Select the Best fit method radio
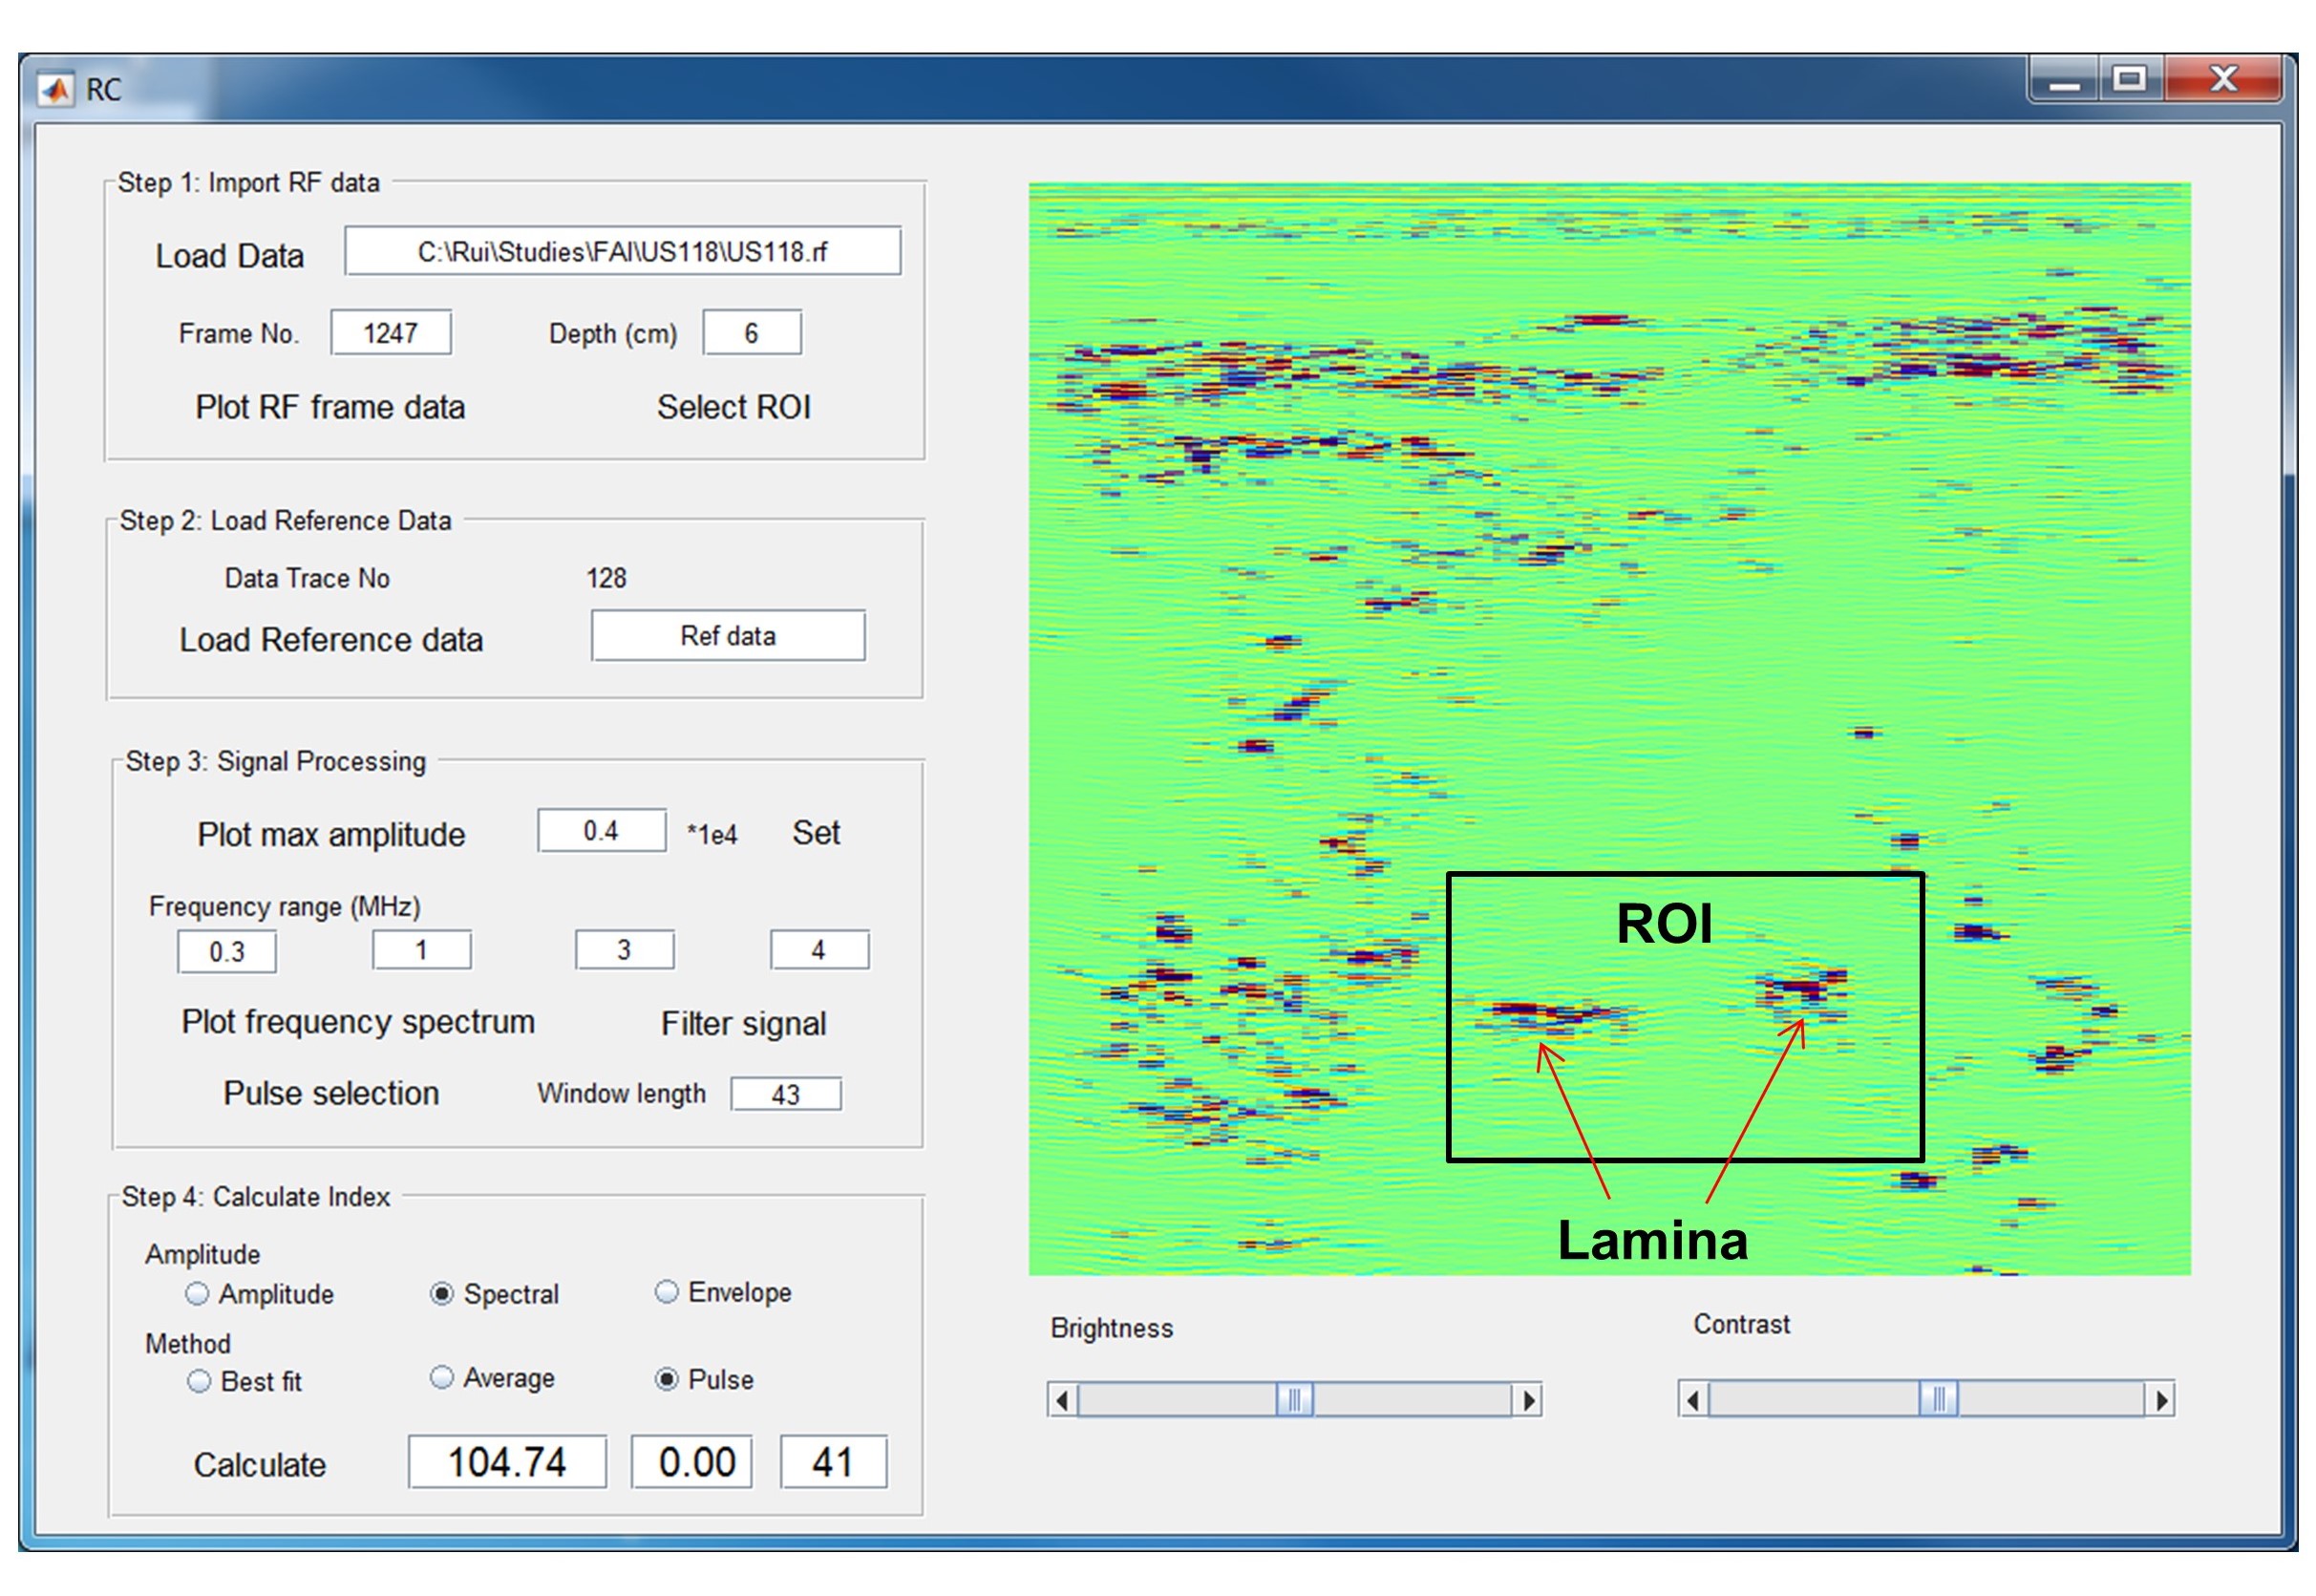The width and height of the screenshot is (2316, 1596). [199, 1383]
